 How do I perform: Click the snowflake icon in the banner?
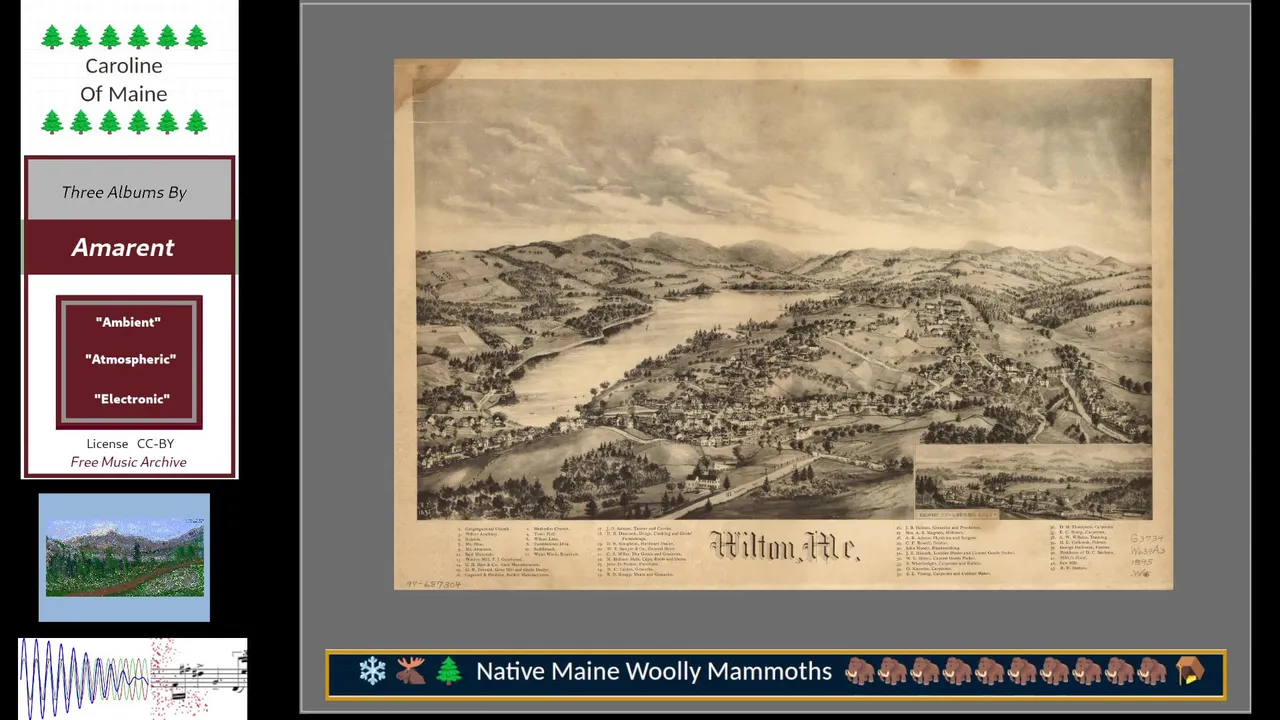tap(372, 671)
